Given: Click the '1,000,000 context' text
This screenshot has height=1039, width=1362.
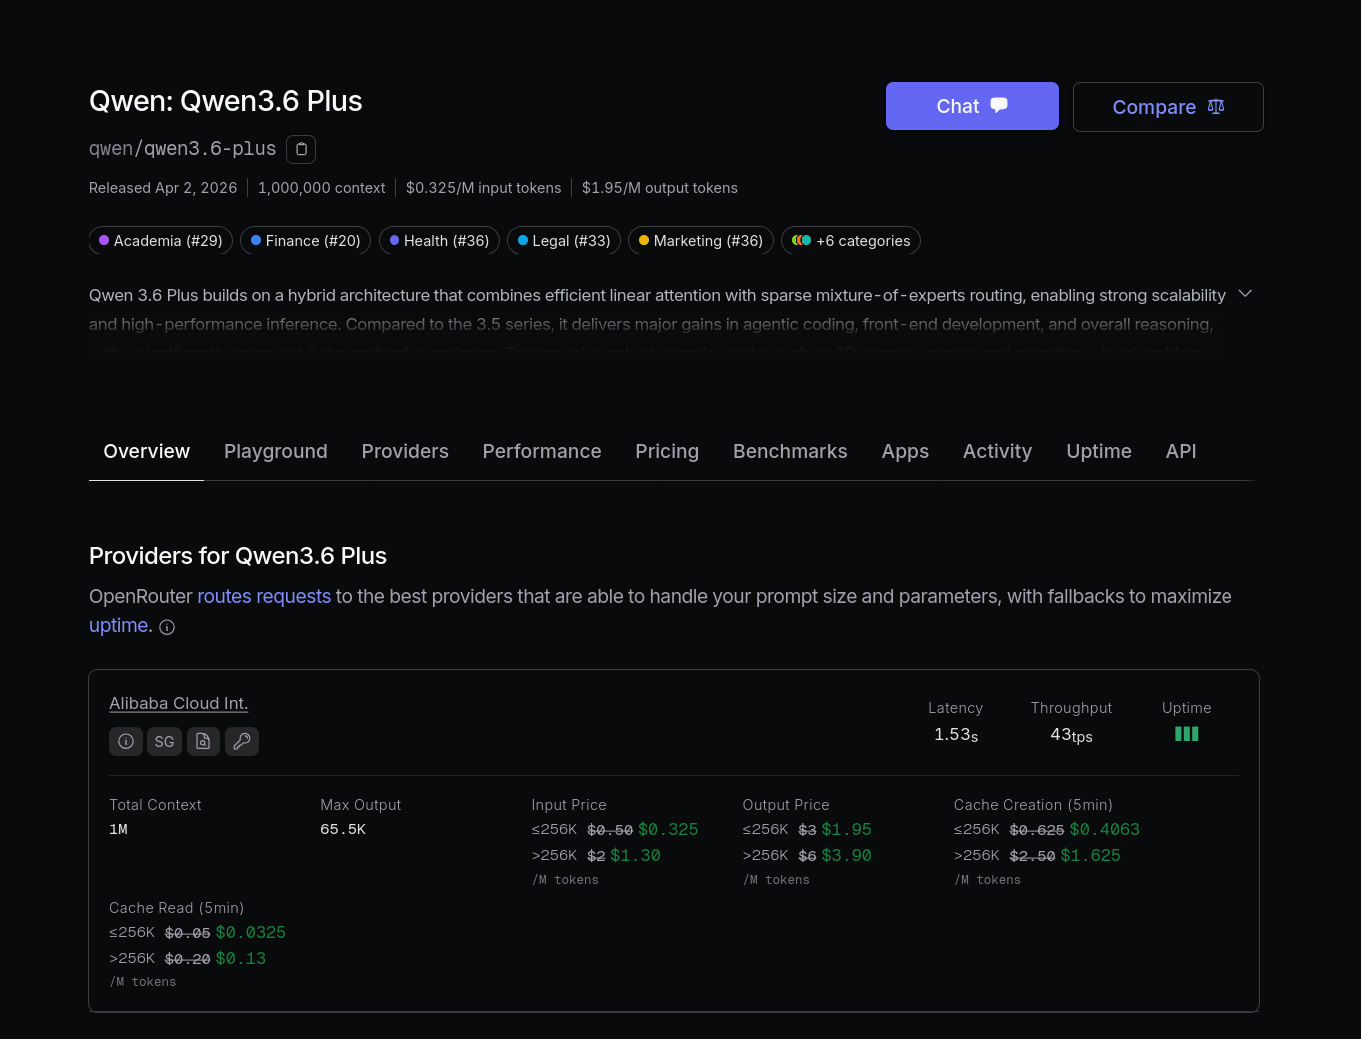Looking at the screenshot, I should 321,188.
